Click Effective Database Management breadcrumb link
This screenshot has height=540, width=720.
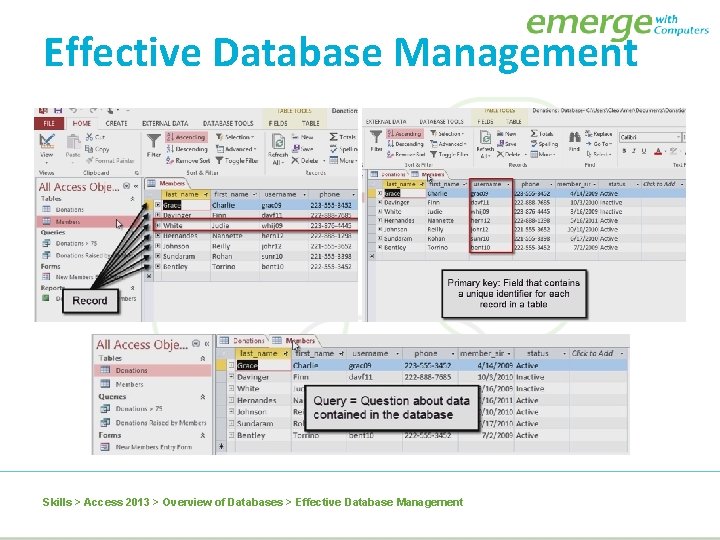point(379,502)
